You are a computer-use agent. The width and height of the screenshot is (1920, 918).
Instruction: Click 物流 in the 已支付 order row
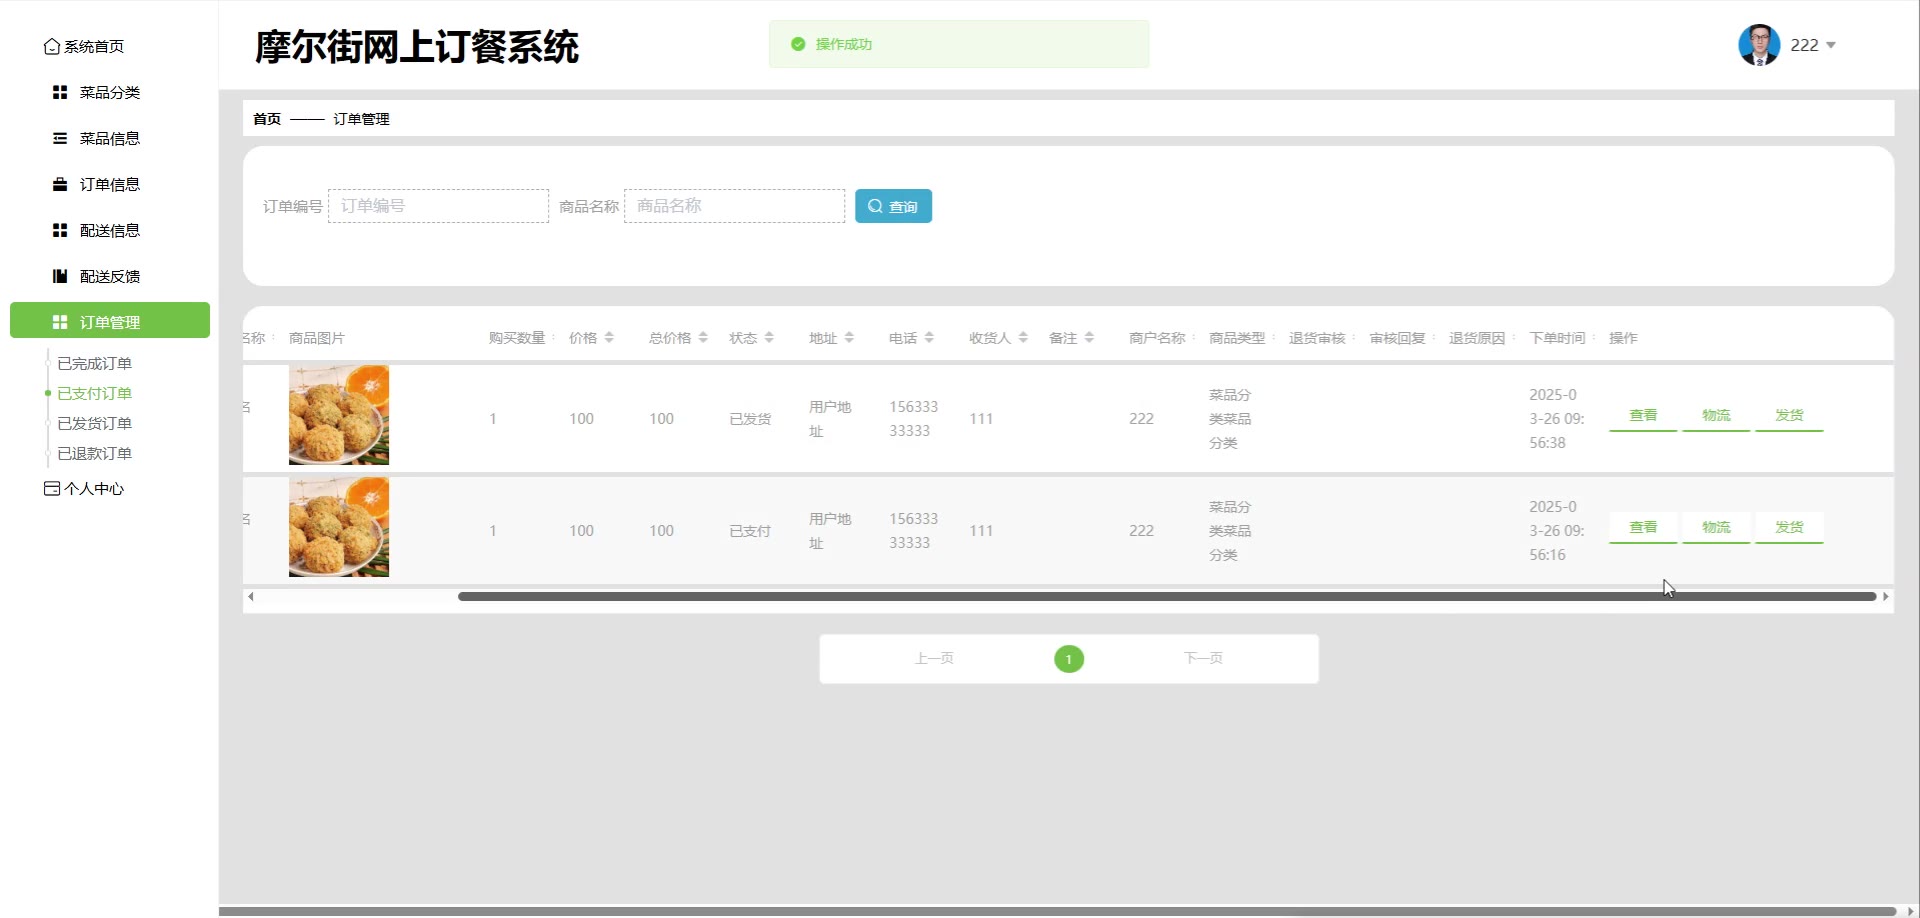click(x=1716, y=528)
